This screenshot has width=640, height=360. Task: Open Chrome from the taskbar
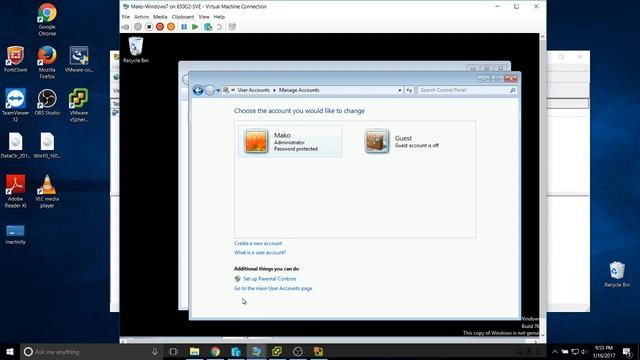point(215,351)
